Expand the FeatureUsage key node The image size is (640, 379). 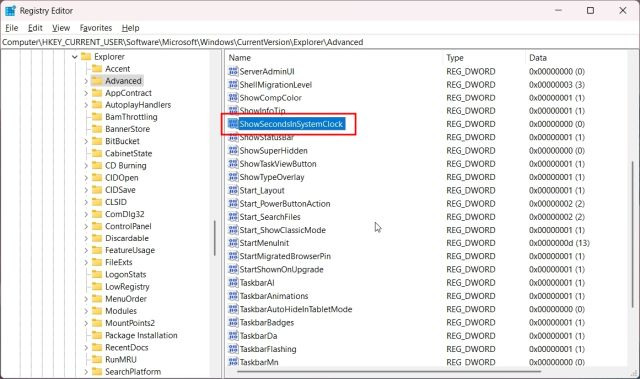(86, 250)
